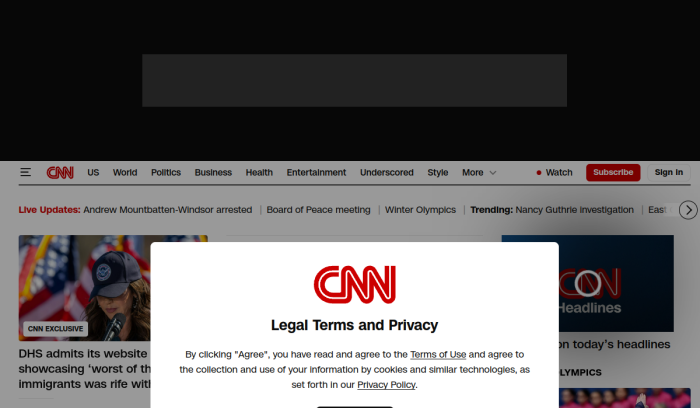Expand the More dropdown menu

479,172
